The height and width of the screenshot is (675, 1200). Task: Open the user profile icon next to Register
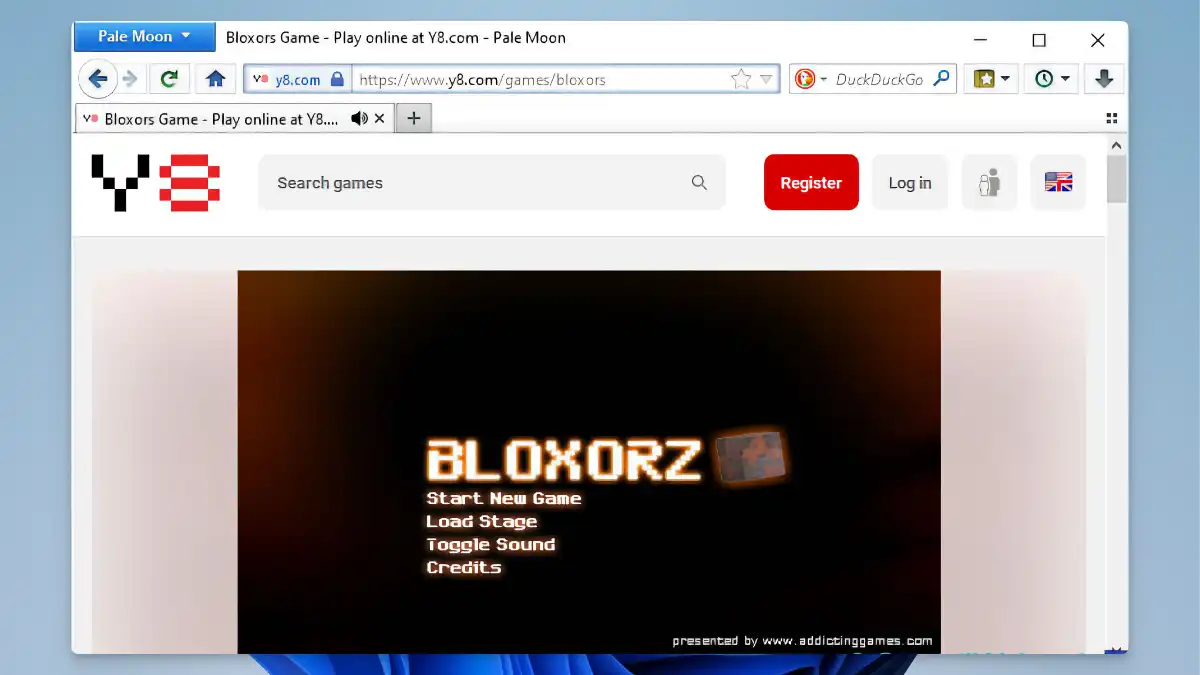tap(989, 182)
